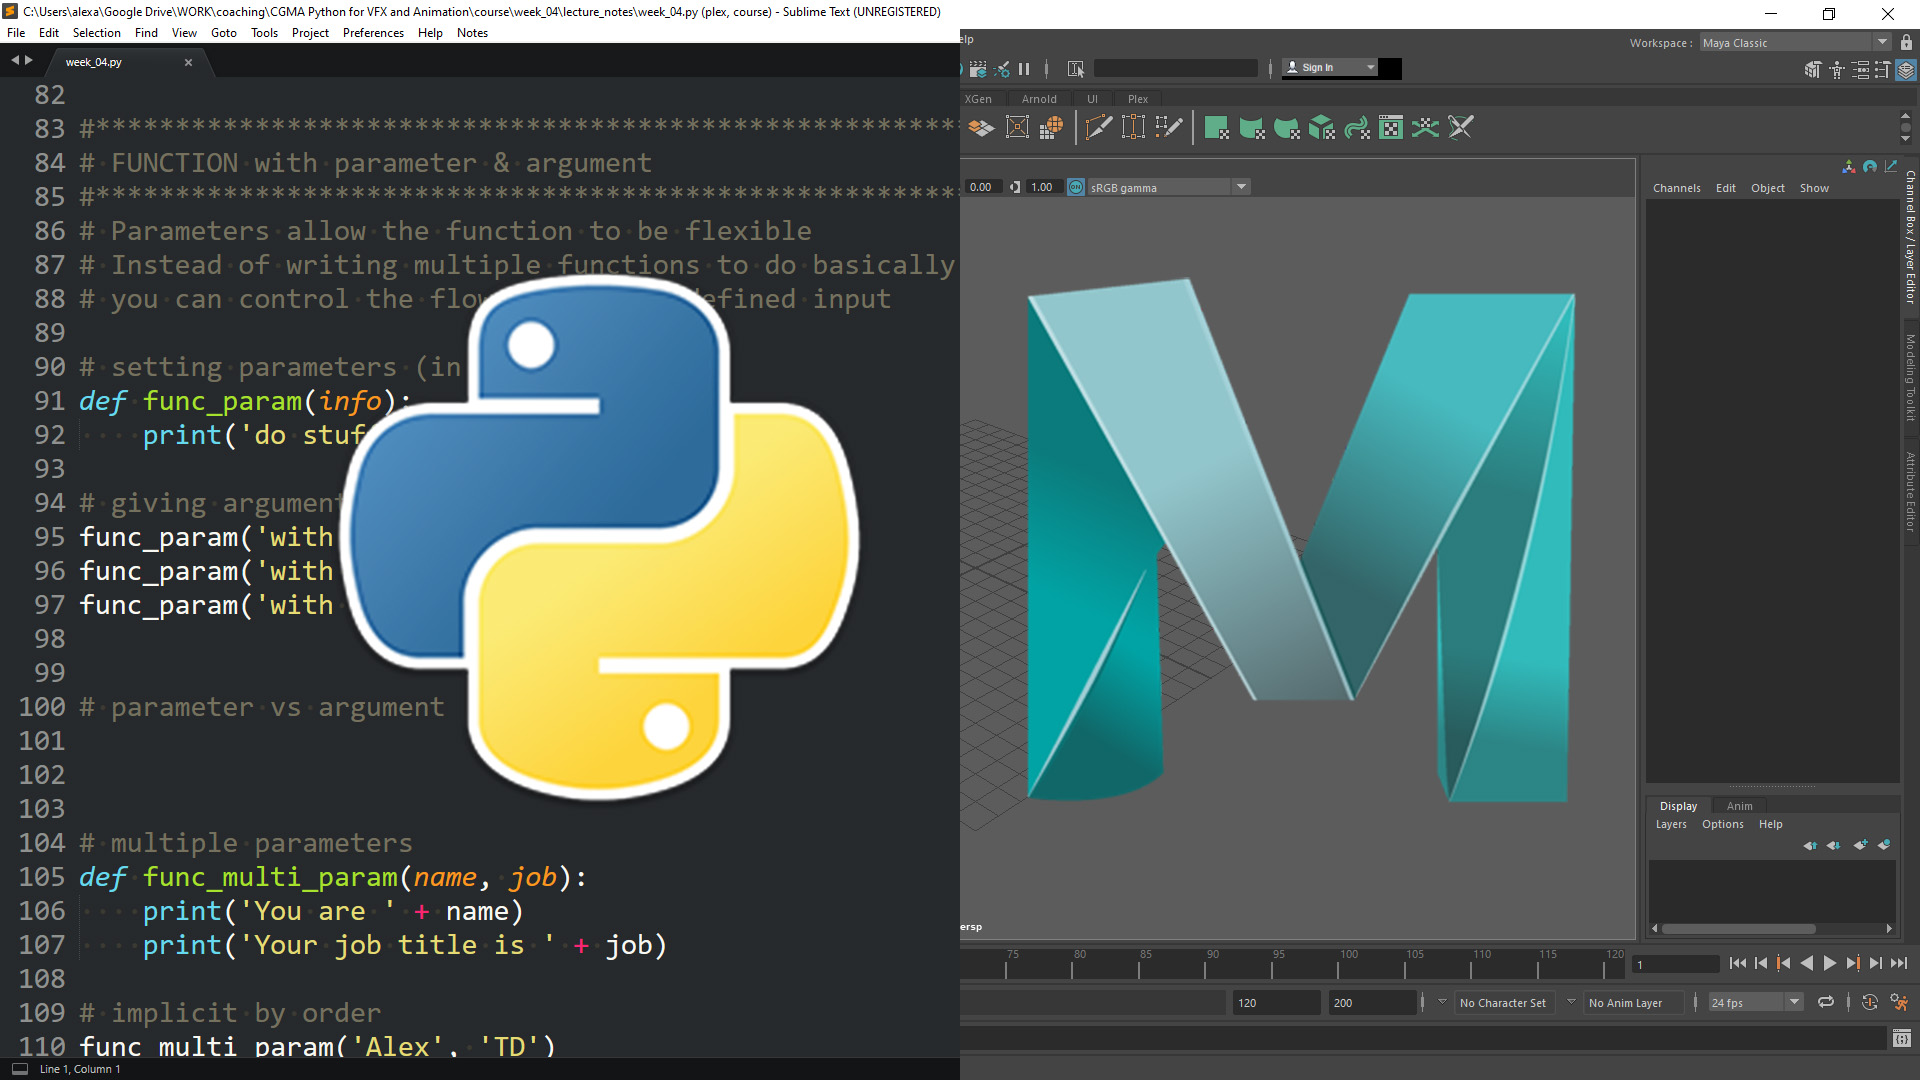Click the layer editor horizontal scrollbar
Screen dimensions: 1920x1080
tap(1740, 928)
